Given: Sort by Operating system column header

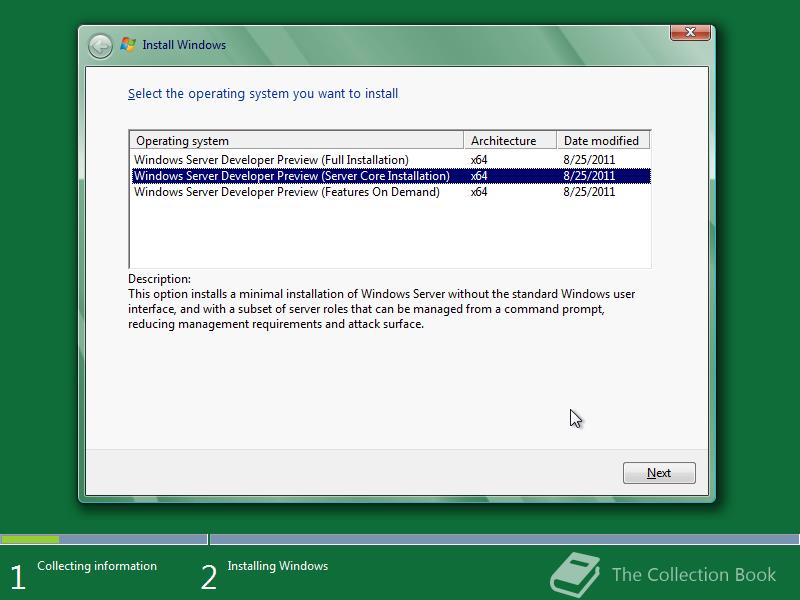Looking at the screenshot, I should coord(296,140).
